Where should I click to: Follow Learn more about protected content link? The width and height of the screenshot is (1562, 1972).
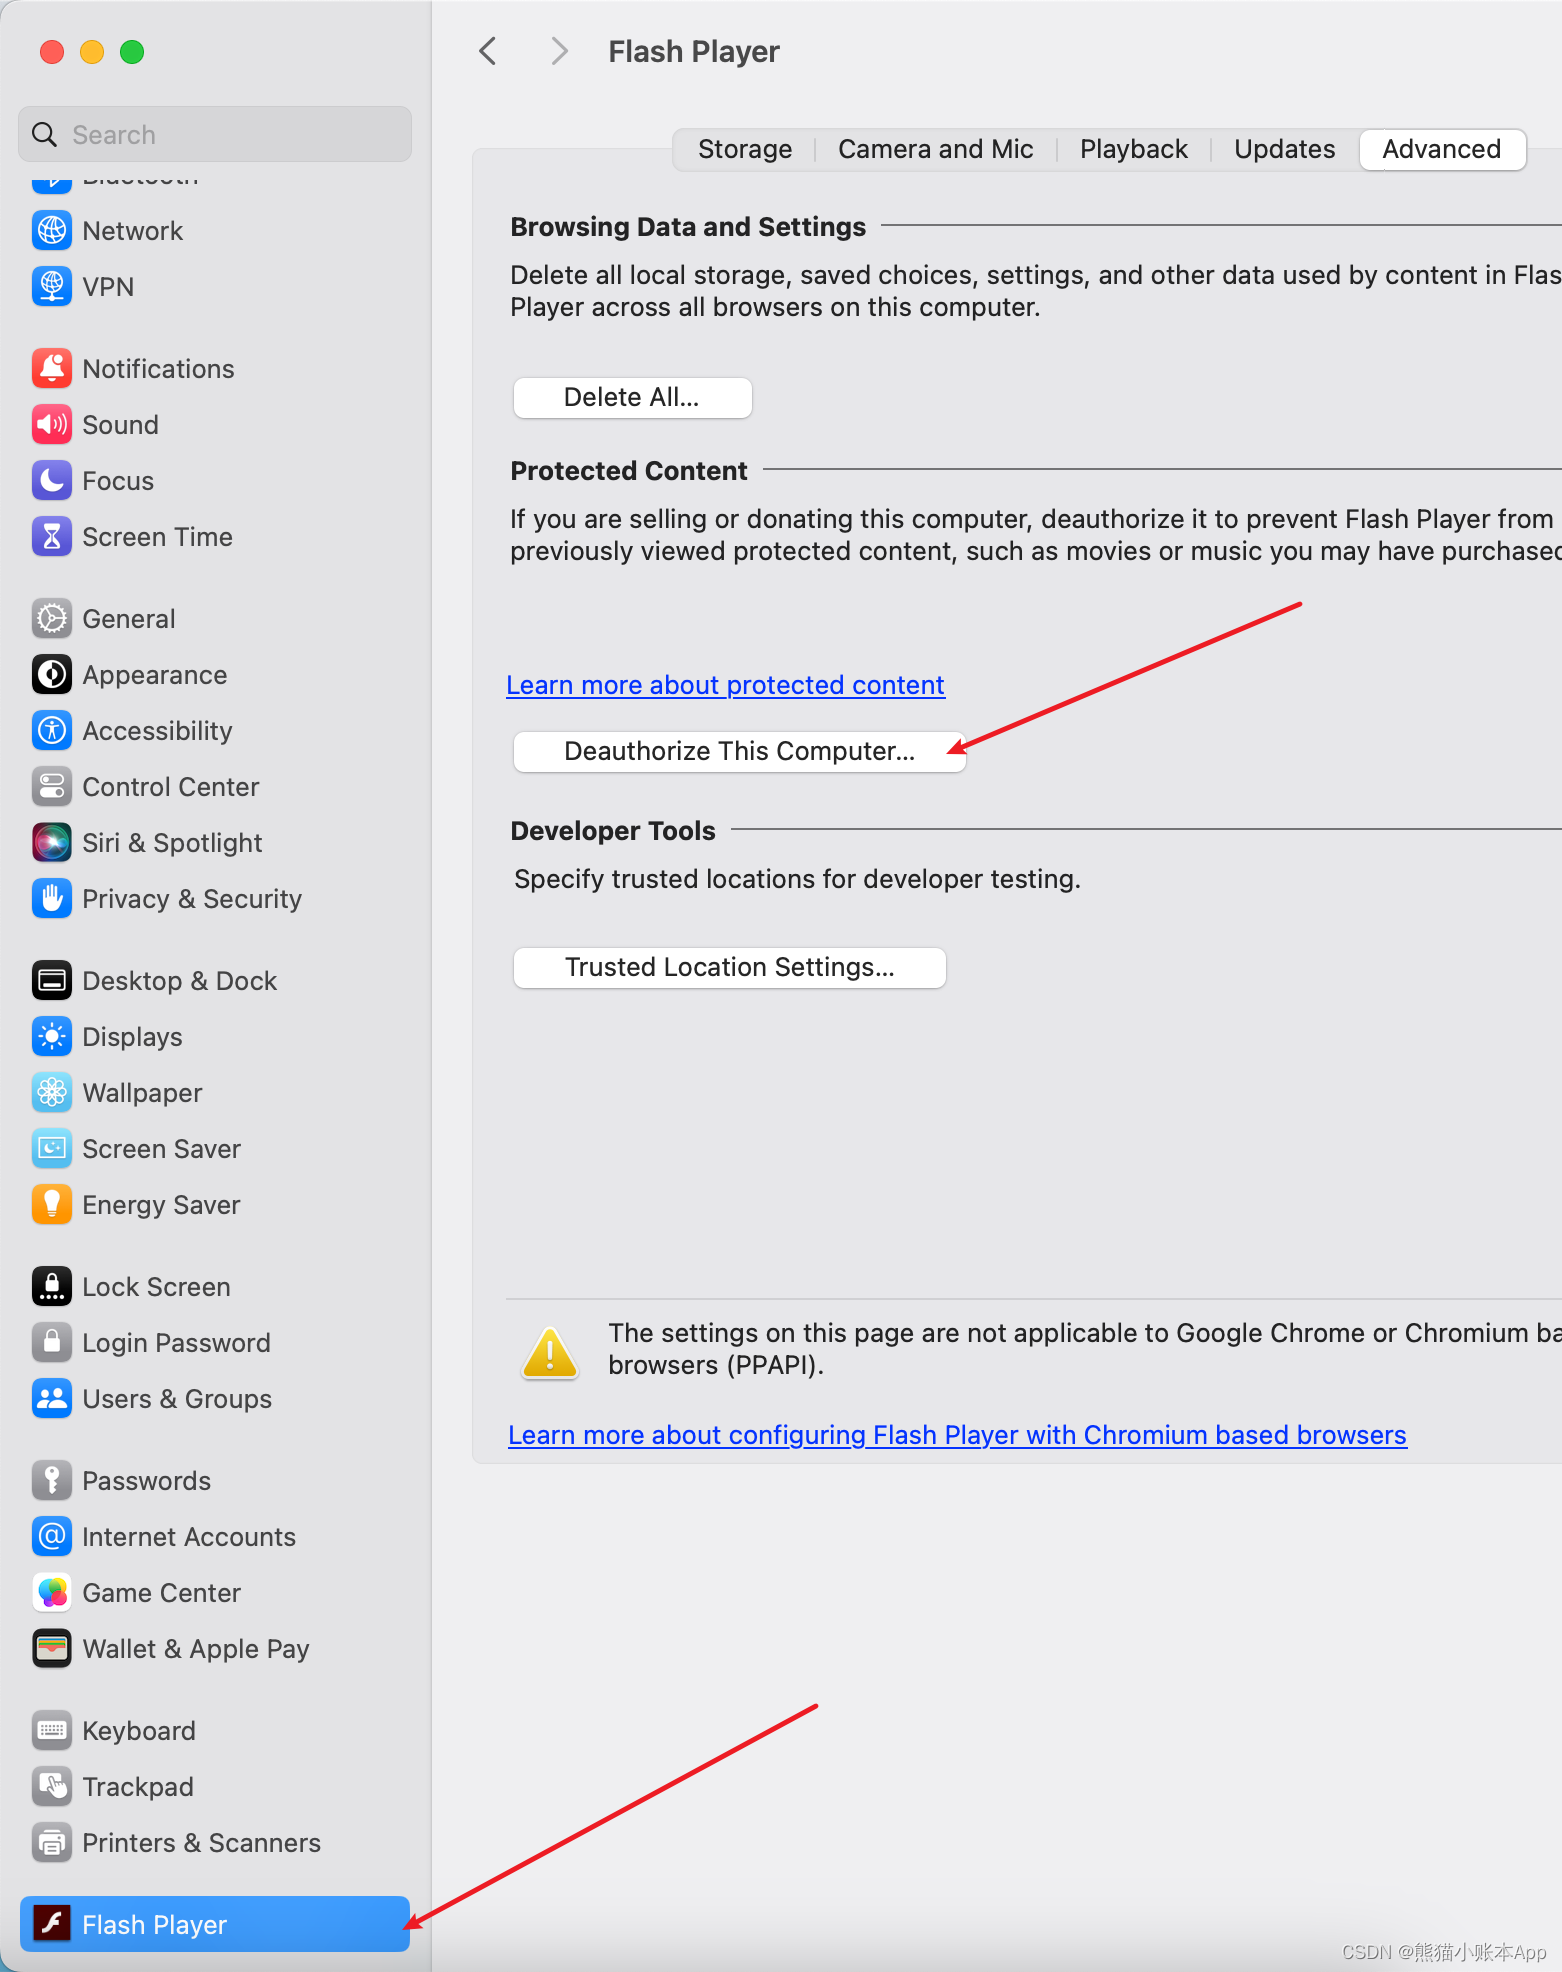[x=725, y=685]
